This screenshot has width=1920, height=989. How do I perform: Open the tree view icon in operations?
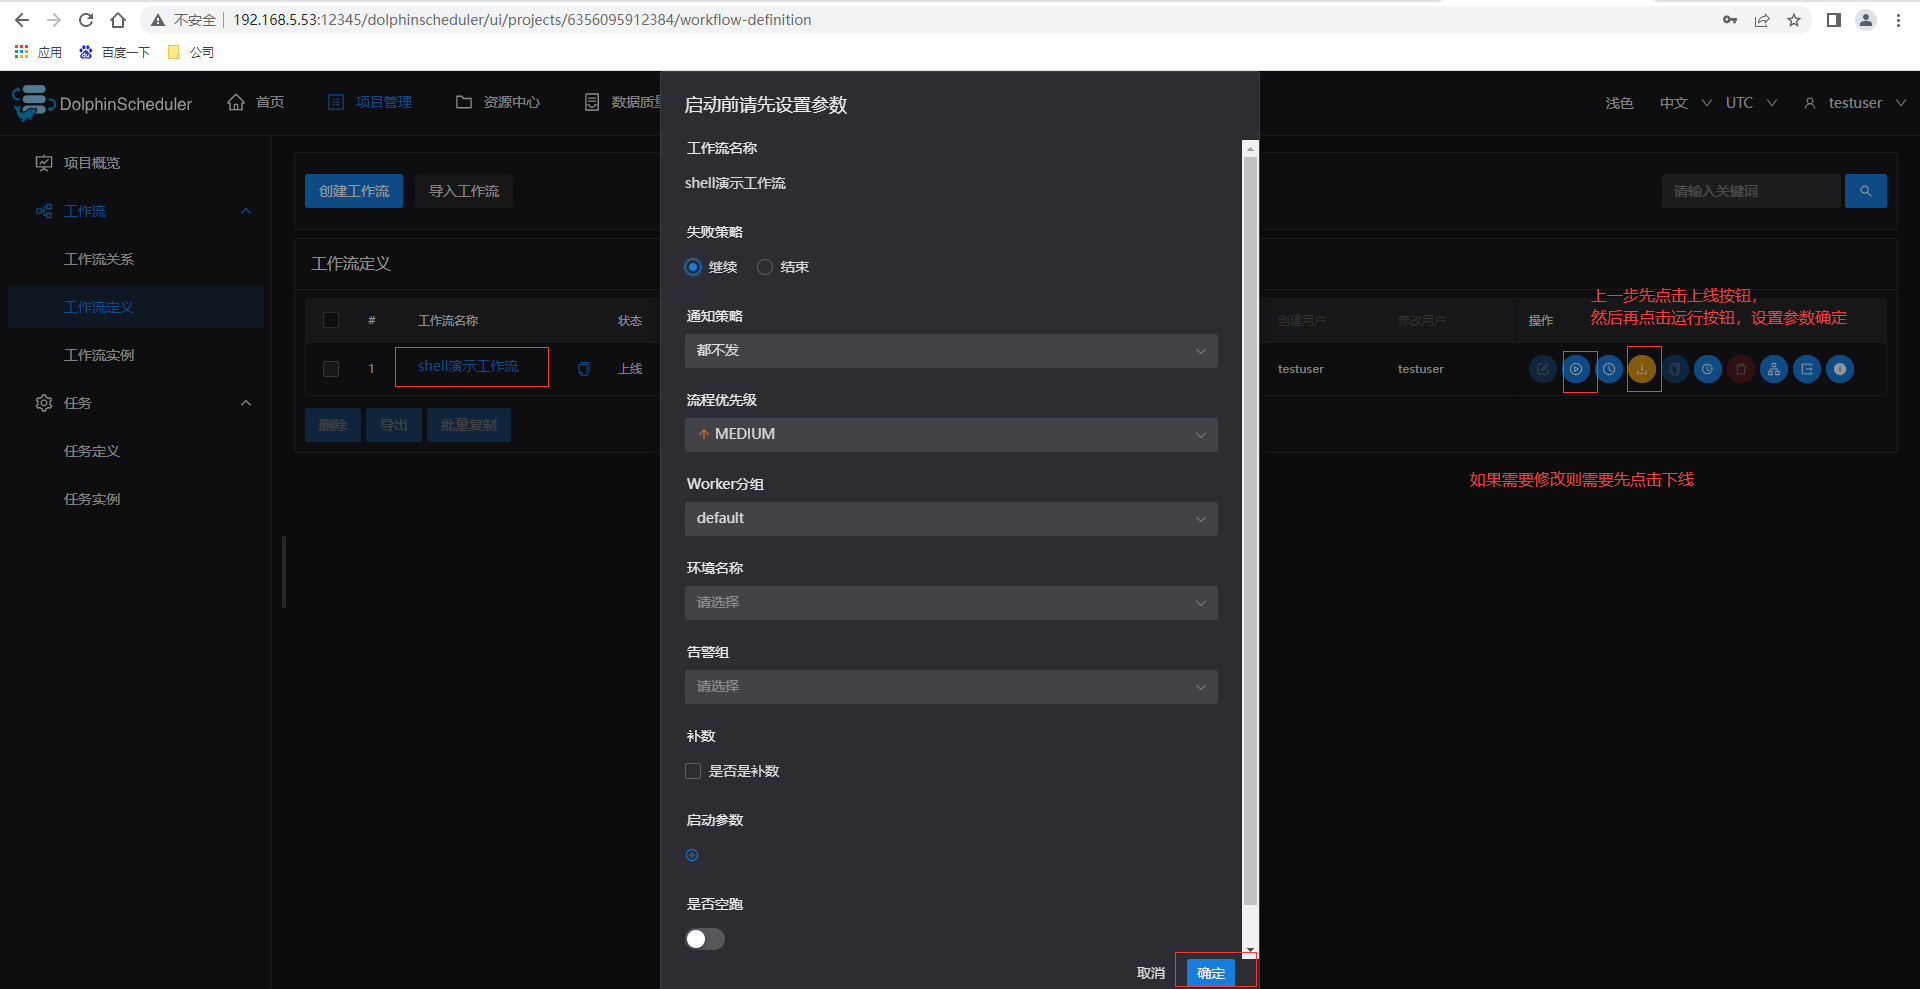point(1774,369)
